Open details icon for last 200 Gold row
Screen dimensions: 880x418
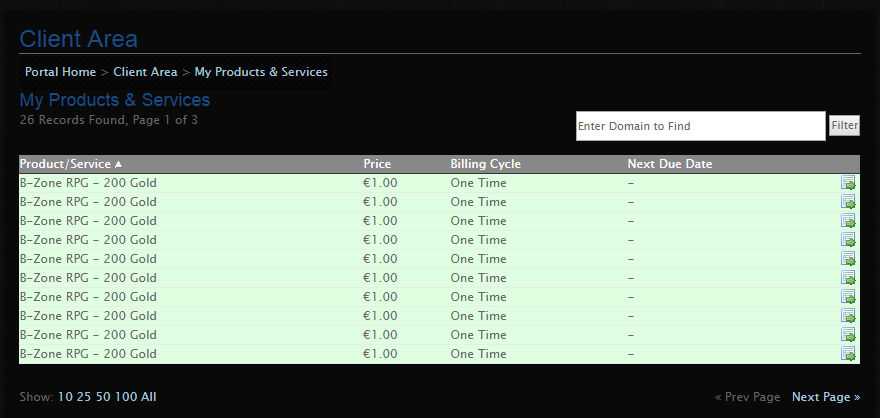coord(848,354)
